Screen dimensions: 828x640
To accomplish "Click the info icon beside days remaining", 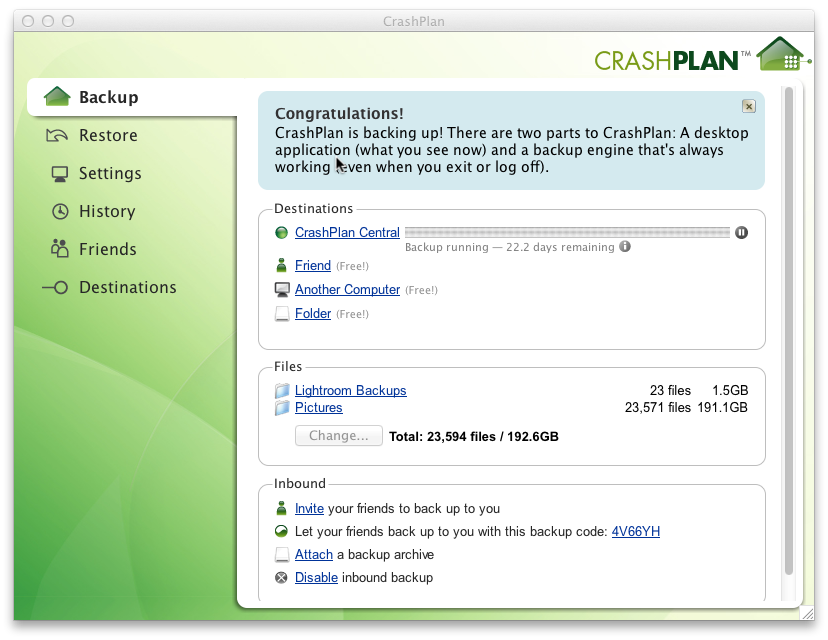I will pos(625,246).
